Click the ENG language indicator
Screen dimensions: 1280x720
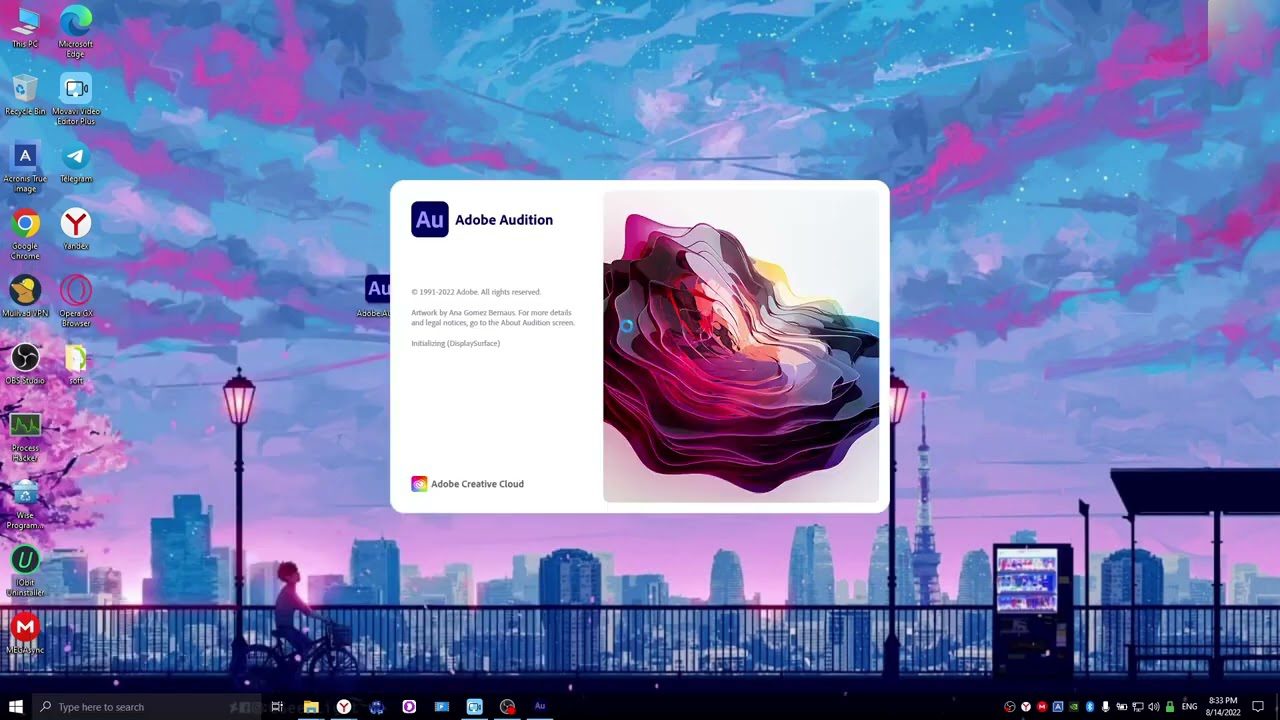[x=1189, y=706]
